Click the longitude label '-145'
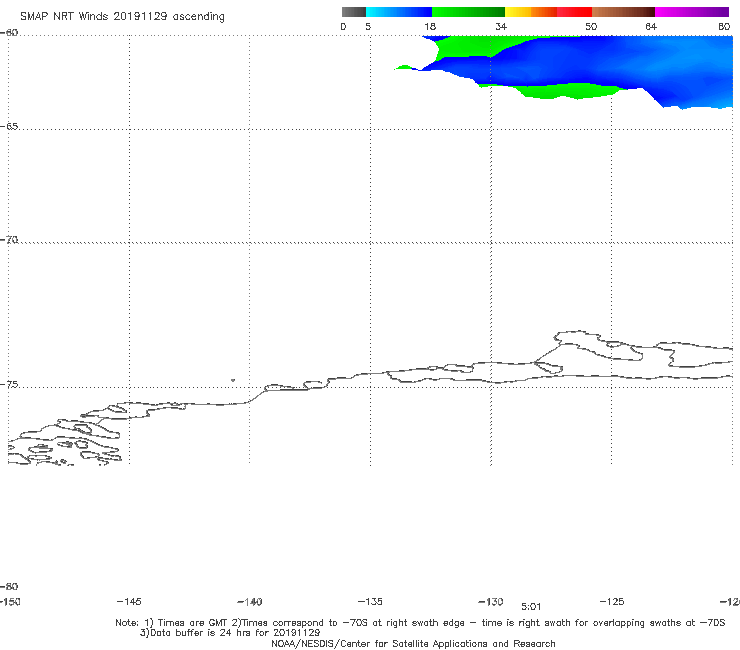This screenshot has width=740, height=650. pos(129,601)
